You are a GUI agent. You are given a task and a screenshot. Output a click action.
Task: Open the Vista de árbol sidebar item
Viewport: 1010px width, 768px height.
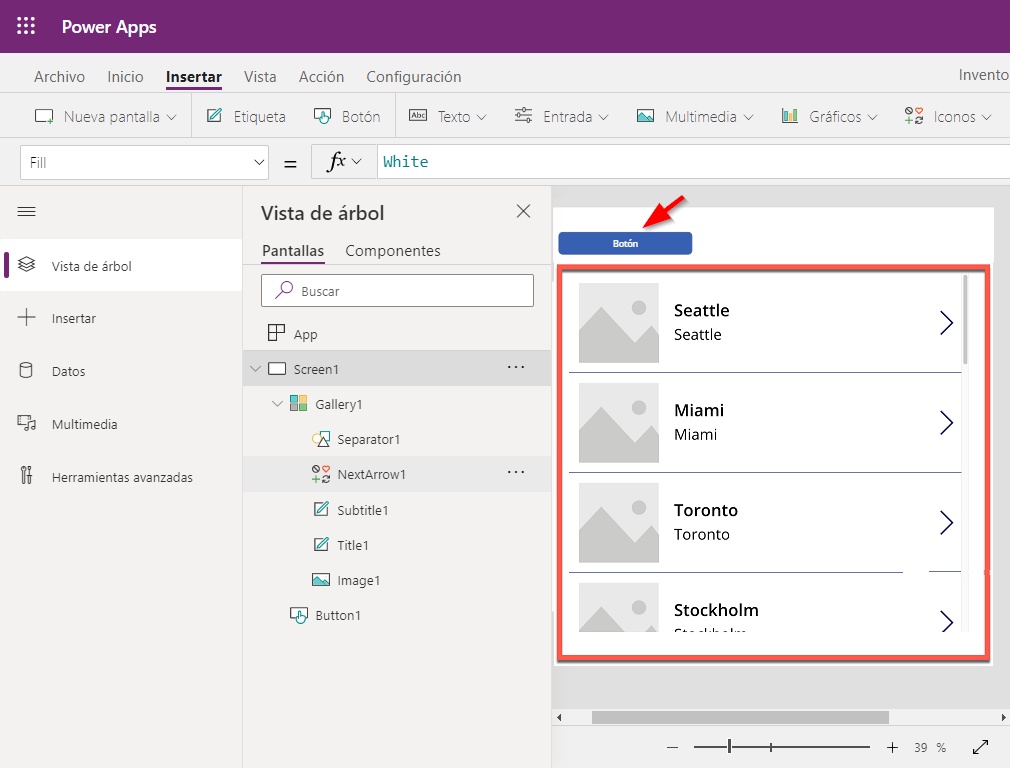click(120, 265)
